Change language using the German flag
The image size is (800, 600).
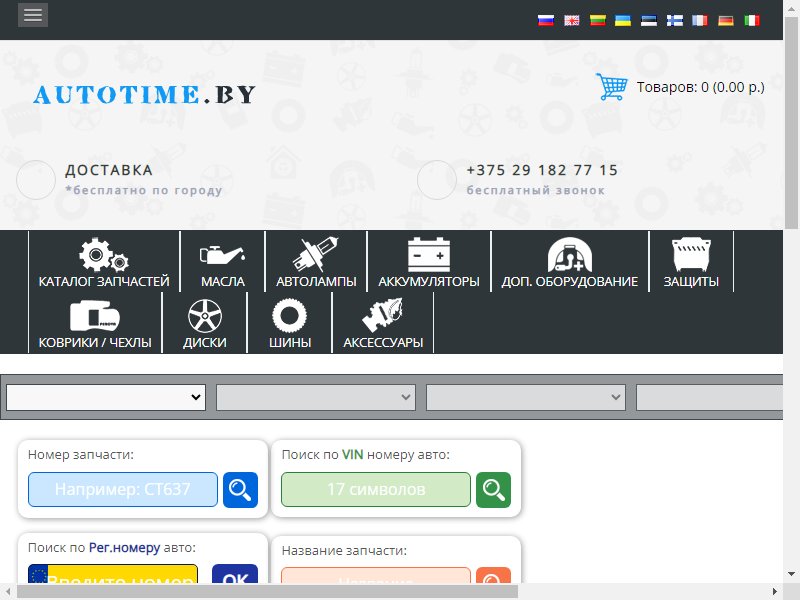(726, 20)
